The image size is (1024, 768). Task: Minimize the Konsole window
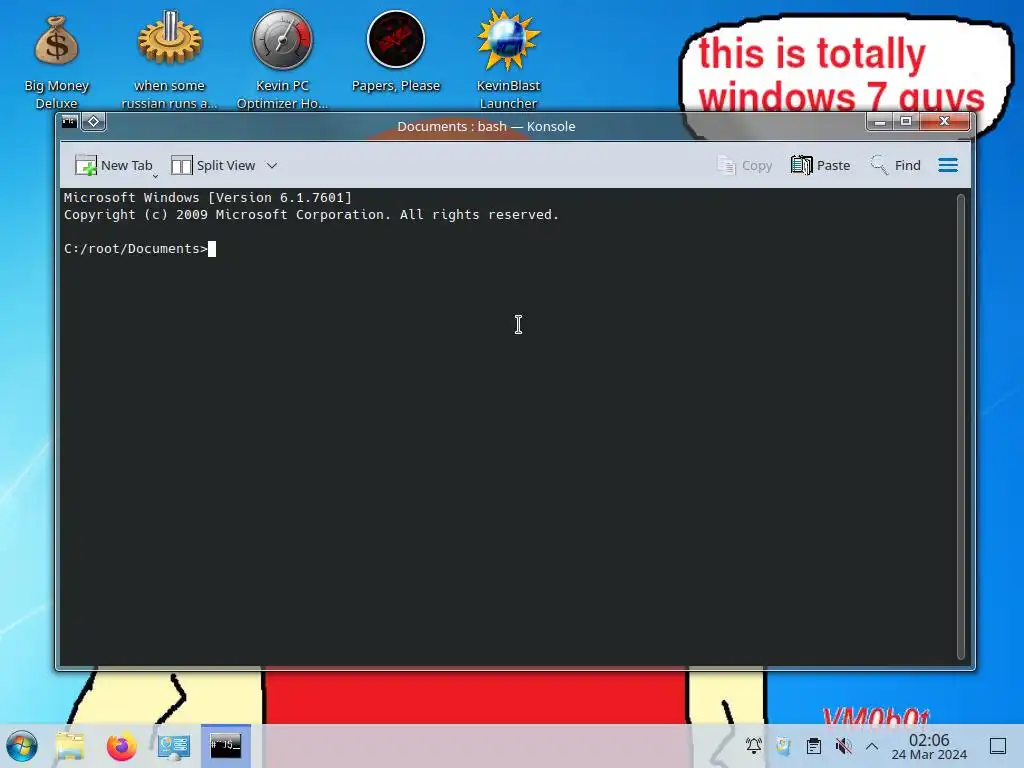pos(880,121)
